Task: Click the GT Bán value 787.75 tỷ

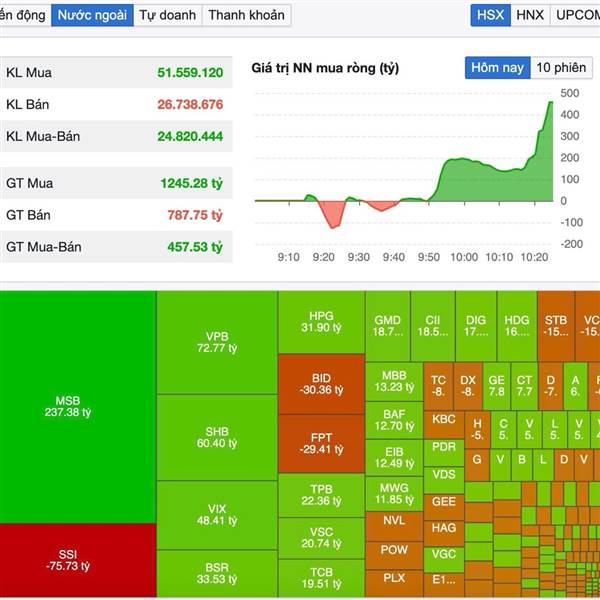Action: pos(195,215)
